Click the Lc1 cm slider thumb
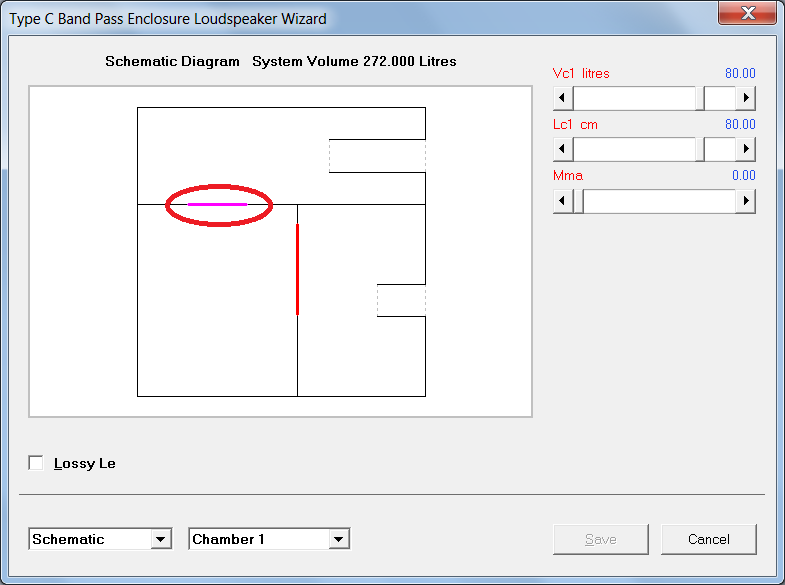 pyautogui.click(x=700, y=149)
